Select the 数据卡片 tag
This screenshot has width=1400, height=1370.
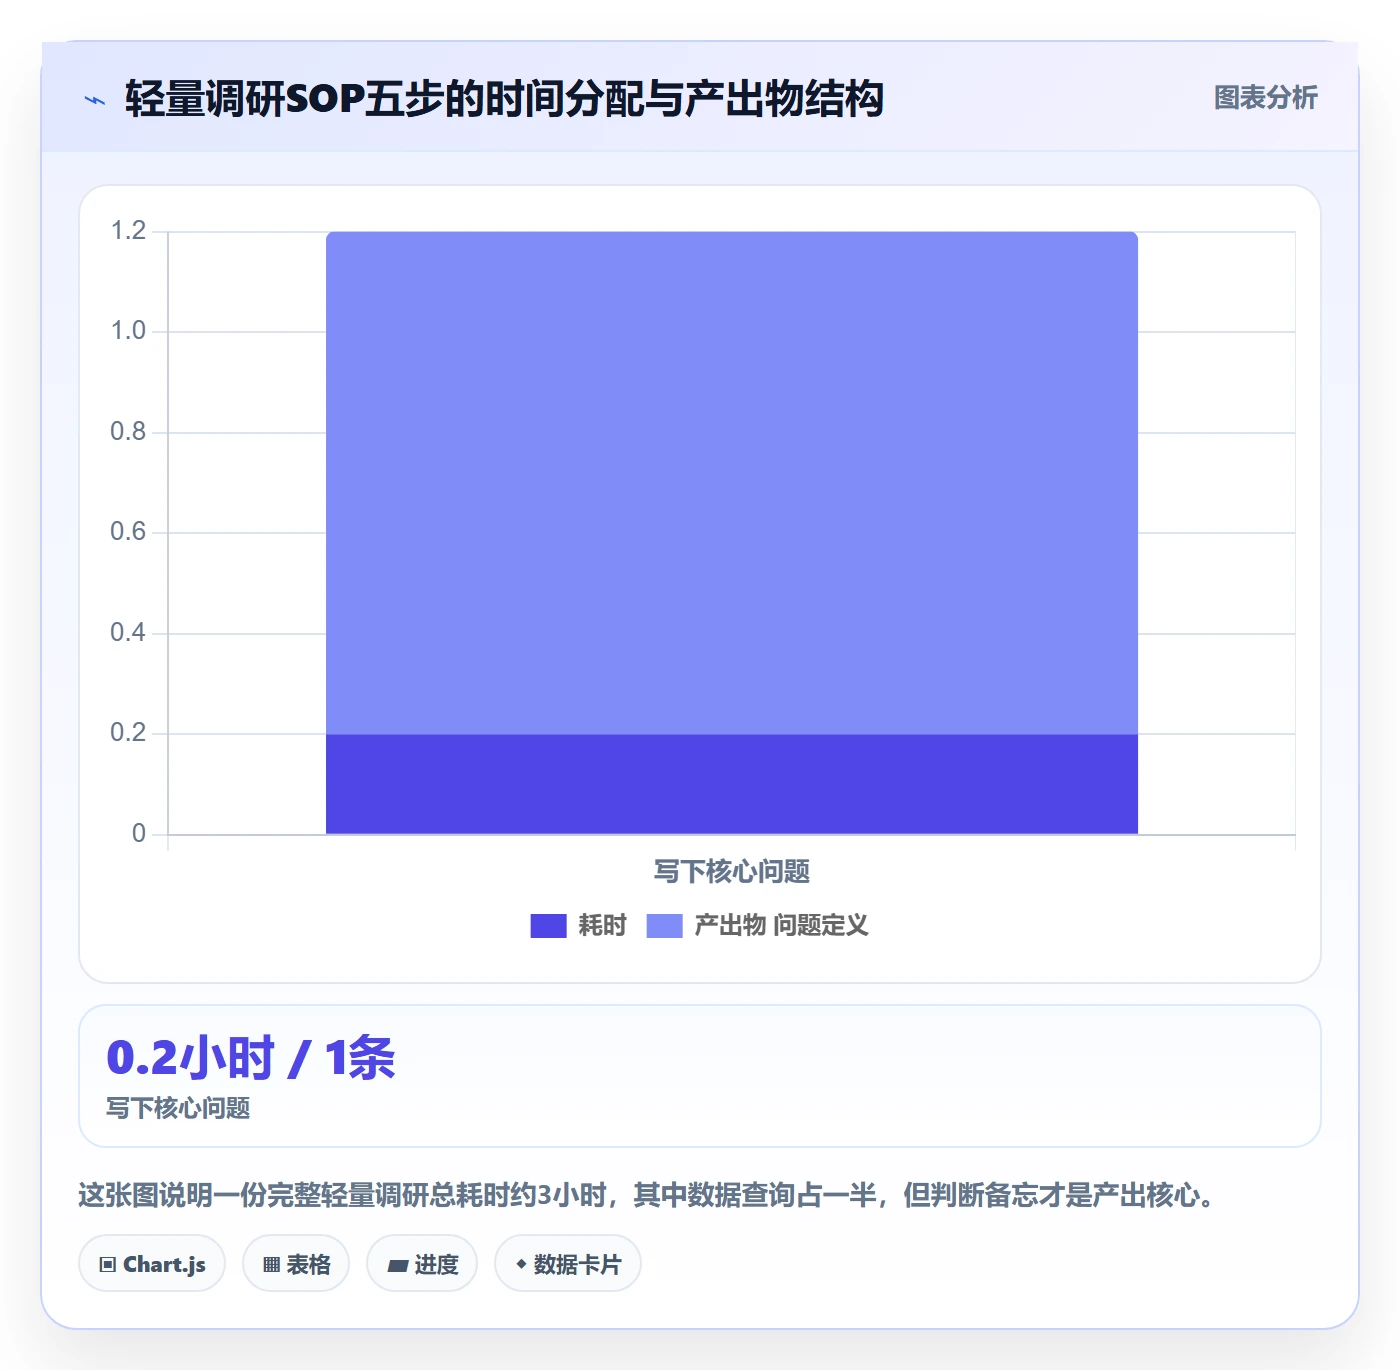(x=568, y=1264)
